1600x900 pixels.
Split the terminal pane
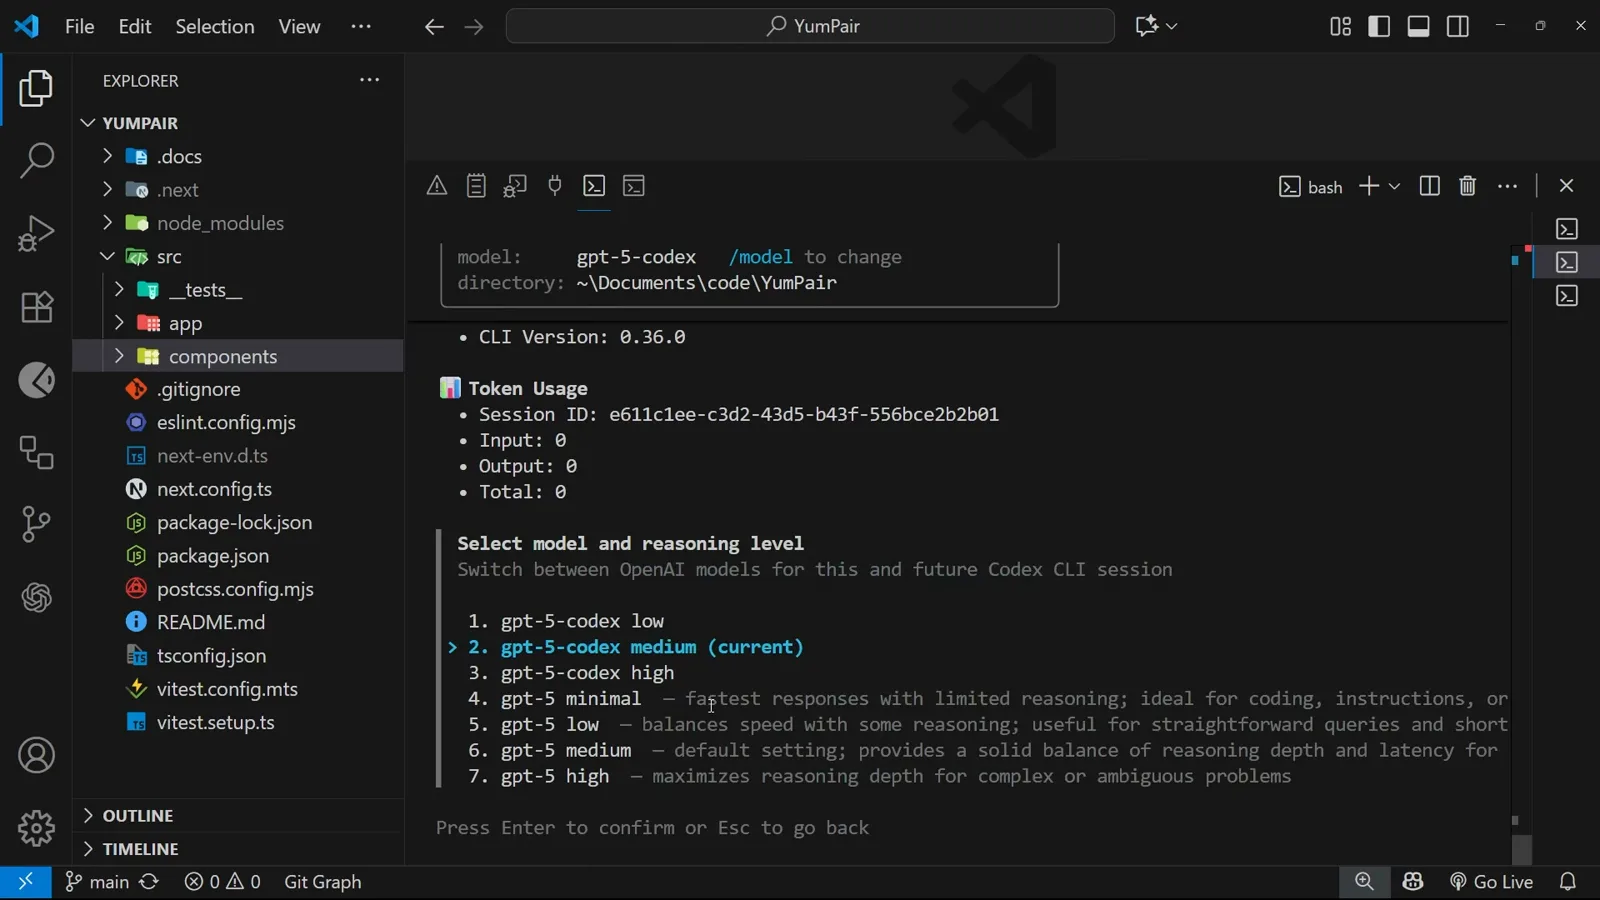tap(1429, 186)
